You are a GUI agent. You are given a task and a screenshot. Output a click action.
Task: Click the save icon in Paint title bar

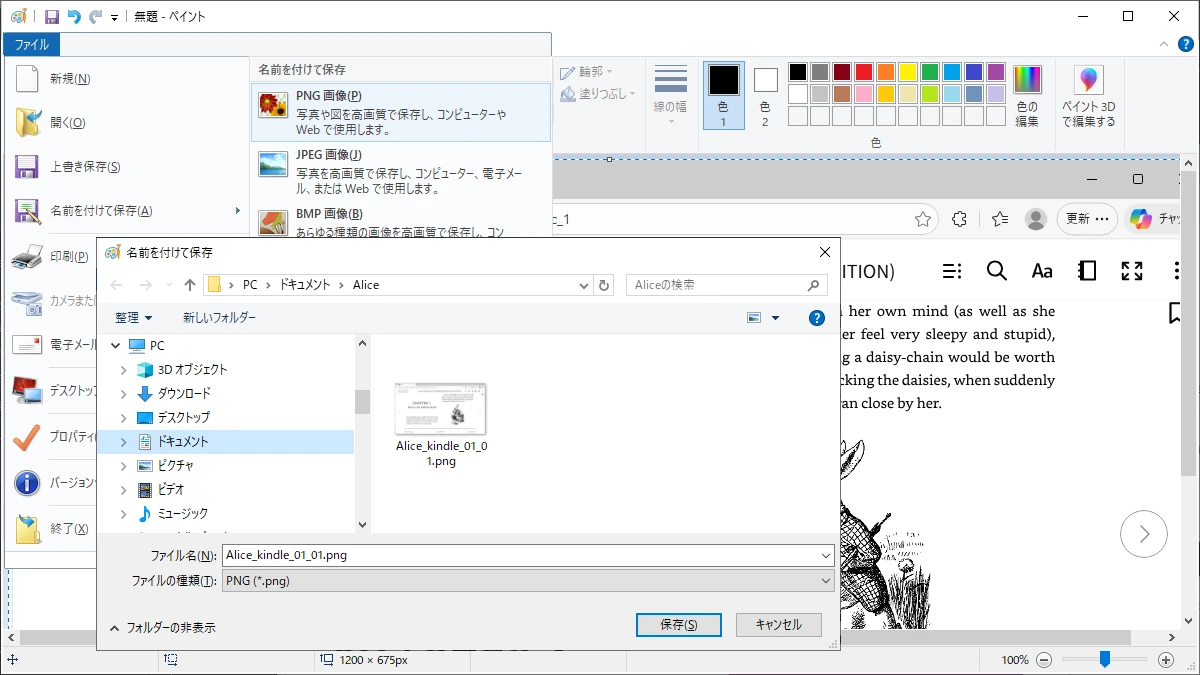(52, 17)
